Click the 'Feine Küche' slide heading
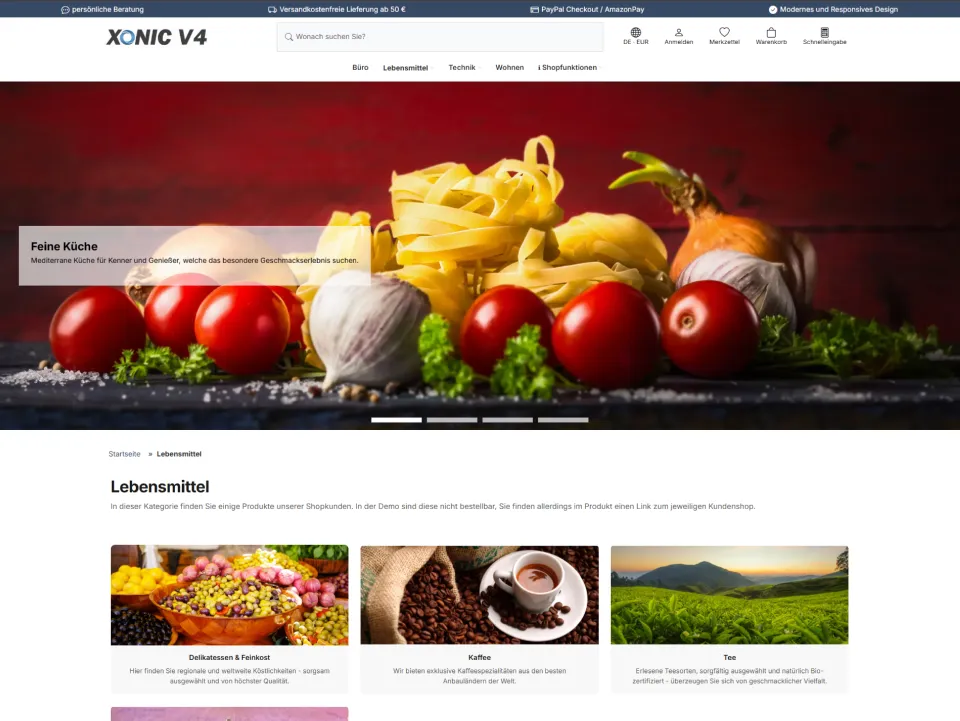 (64, 246)
